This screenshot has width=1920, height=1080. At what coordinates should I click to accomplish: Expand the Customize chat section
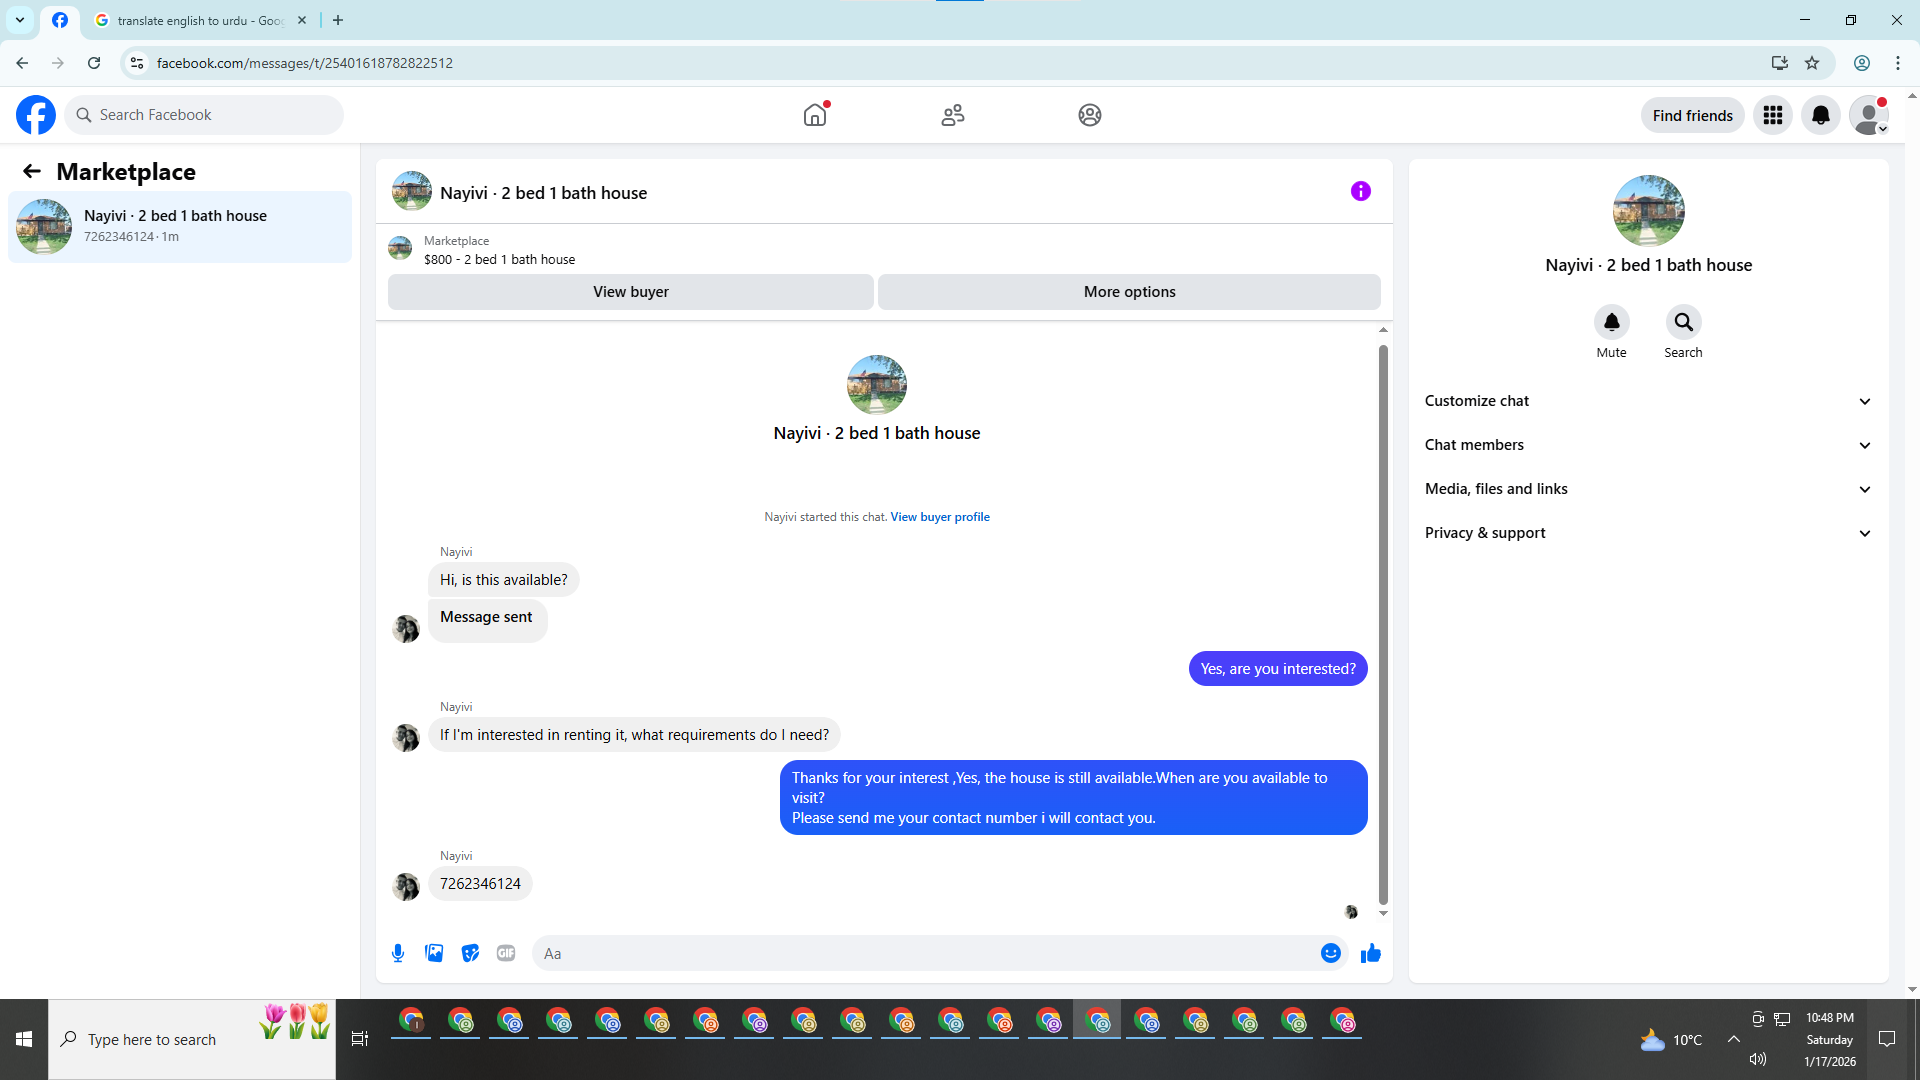coord(1647,401)
